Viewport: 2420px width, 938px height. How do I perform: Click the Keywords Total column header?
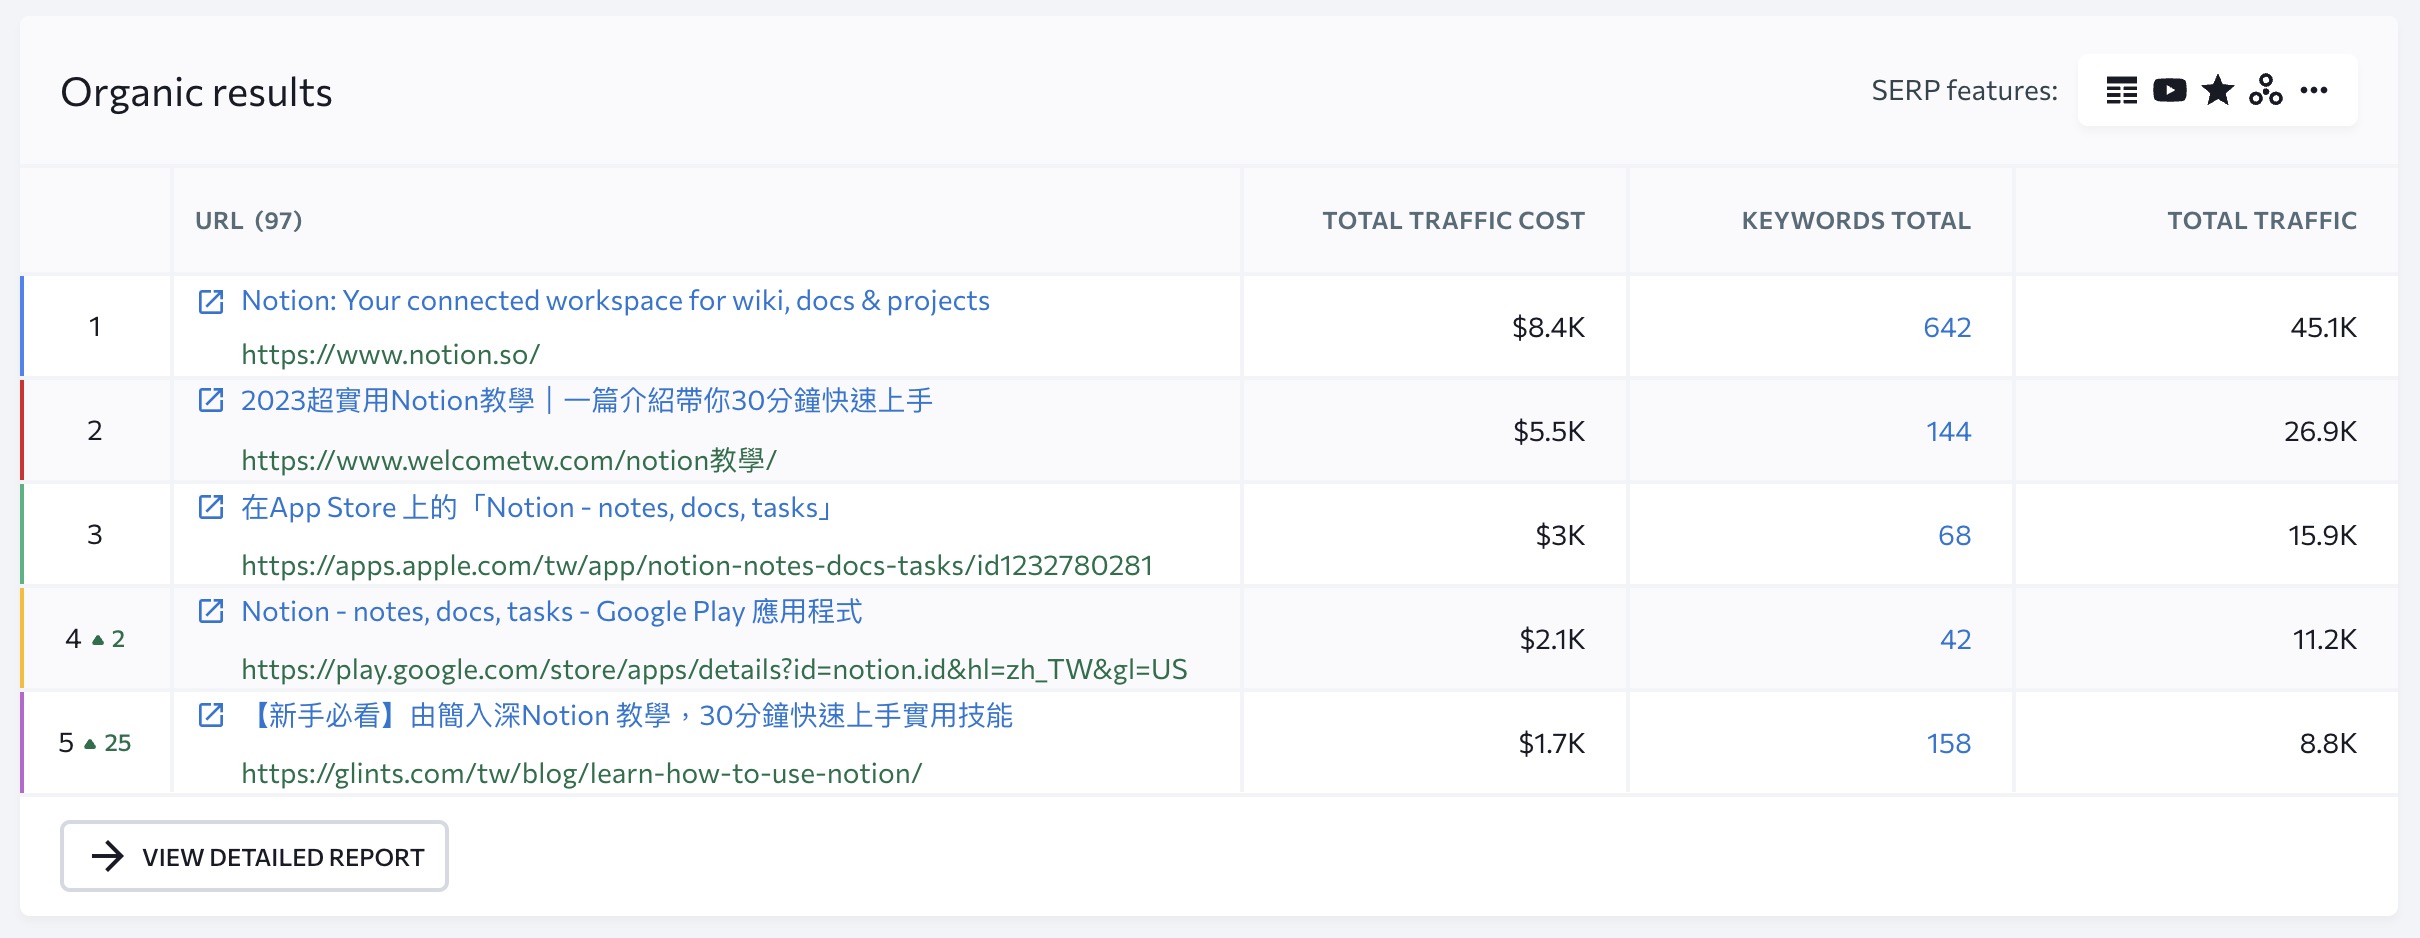click(1856, 221)
